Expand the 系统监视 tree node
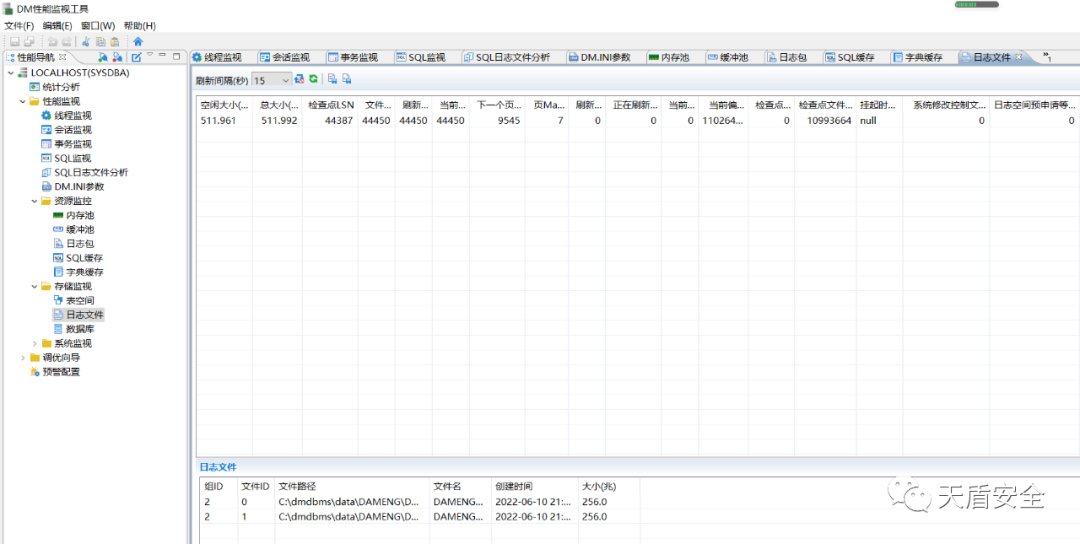 click(x=35, y=343)
